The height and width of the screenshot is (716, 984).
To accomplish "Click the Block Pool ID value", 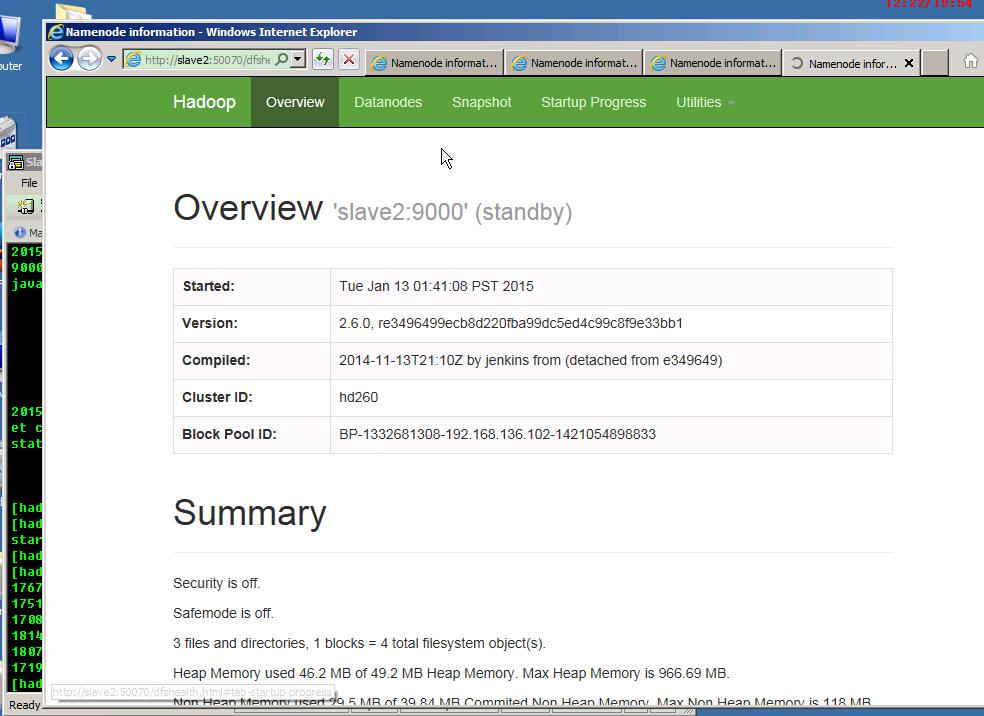I will click(497, 434).
